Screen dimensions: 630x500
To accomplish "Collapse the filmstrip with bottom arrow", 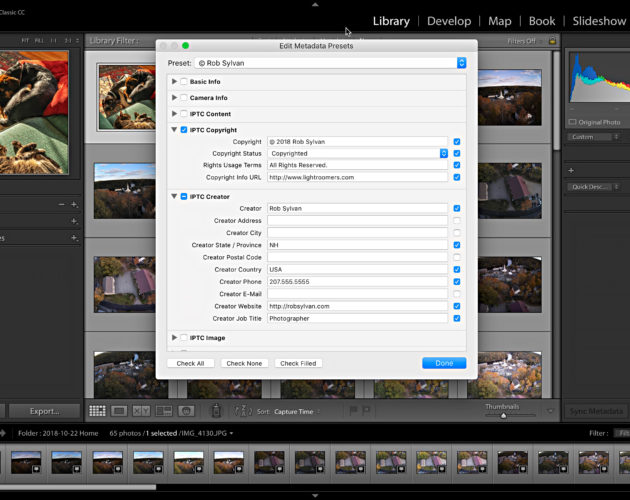I will coord(315,496).
